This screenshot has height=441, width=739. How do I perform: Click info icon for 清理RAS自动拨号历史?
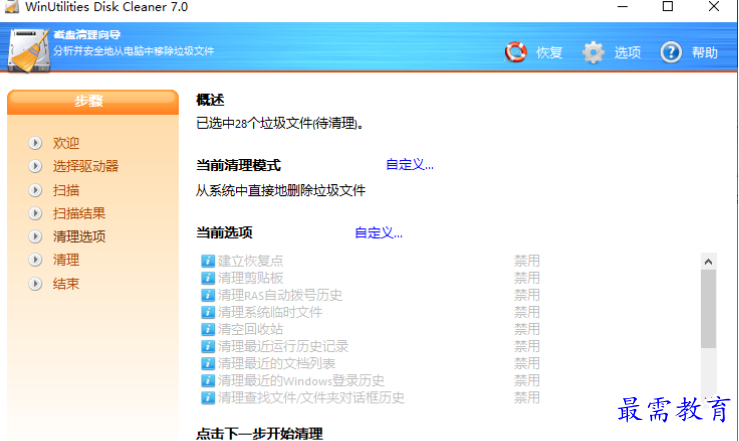[208, 295]
